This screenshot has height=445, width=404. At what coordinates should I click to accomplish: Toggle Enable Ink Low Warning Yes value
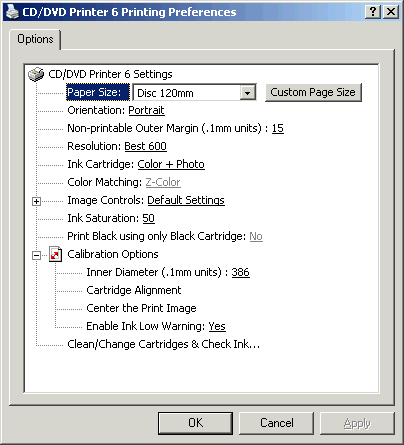click(217, 326)
